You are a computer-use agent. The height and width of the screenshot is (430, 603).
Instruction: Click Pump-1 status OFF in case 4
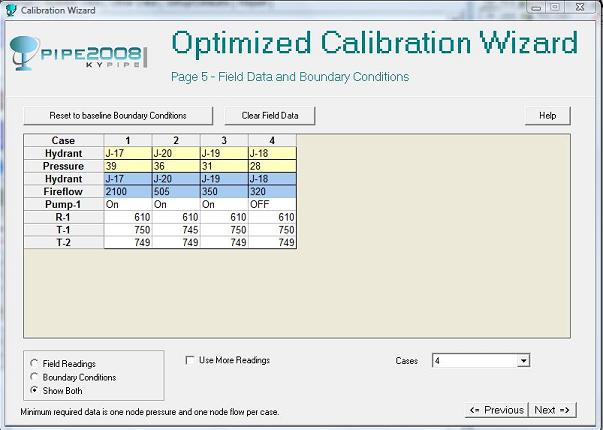point(272,204)
